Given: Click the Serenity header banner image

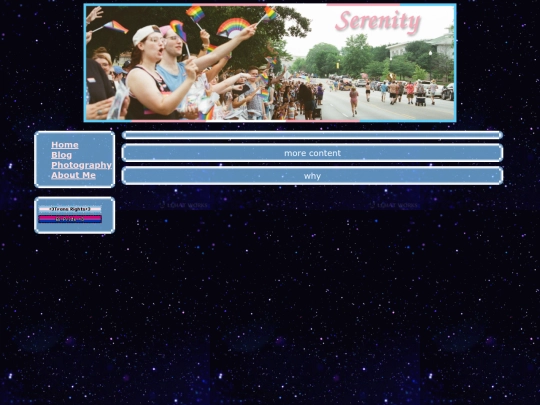Looking at the screenshot, I should pos(270,63).
